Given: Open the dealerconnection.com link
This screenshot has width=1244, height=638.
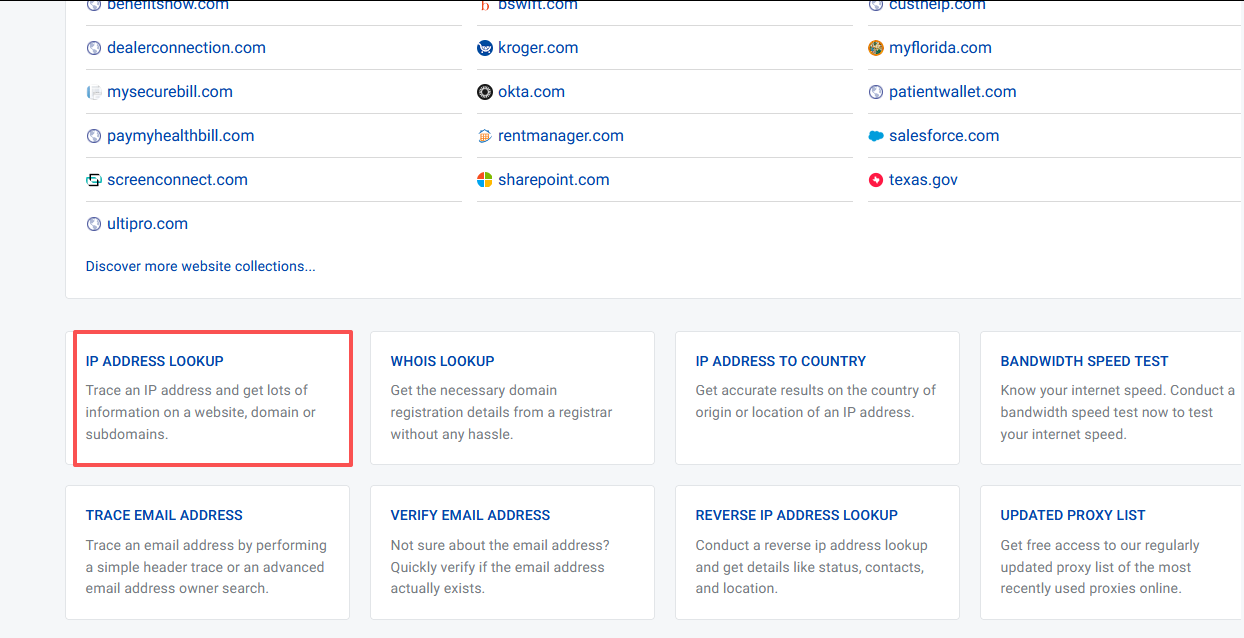Looking at the screenshot, I should point(186,48).
